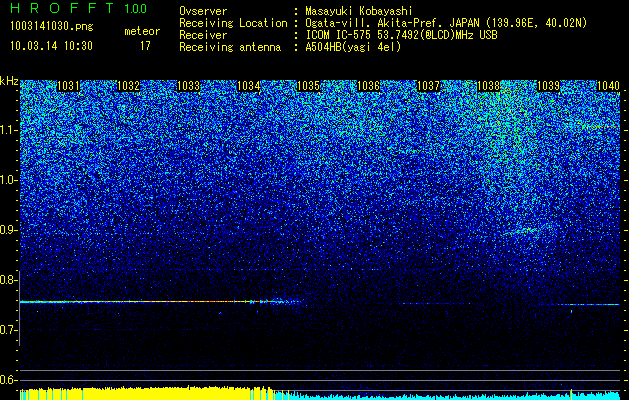629x400 pixels.
Task: Click the A504HB(yagi 4el) antenna text
Action: (353, 47)
